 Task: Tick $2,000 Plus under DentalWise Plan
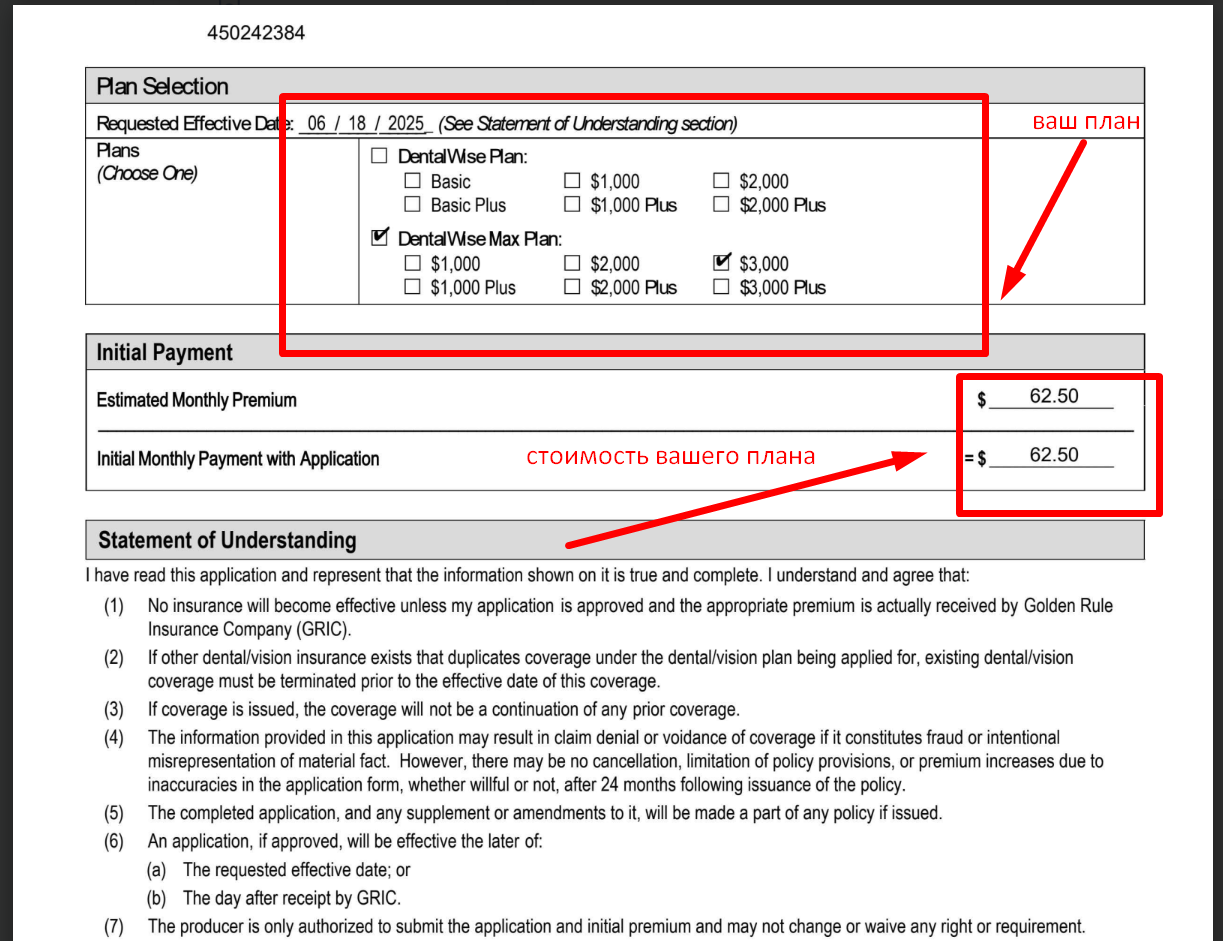[x=721, y=205]
